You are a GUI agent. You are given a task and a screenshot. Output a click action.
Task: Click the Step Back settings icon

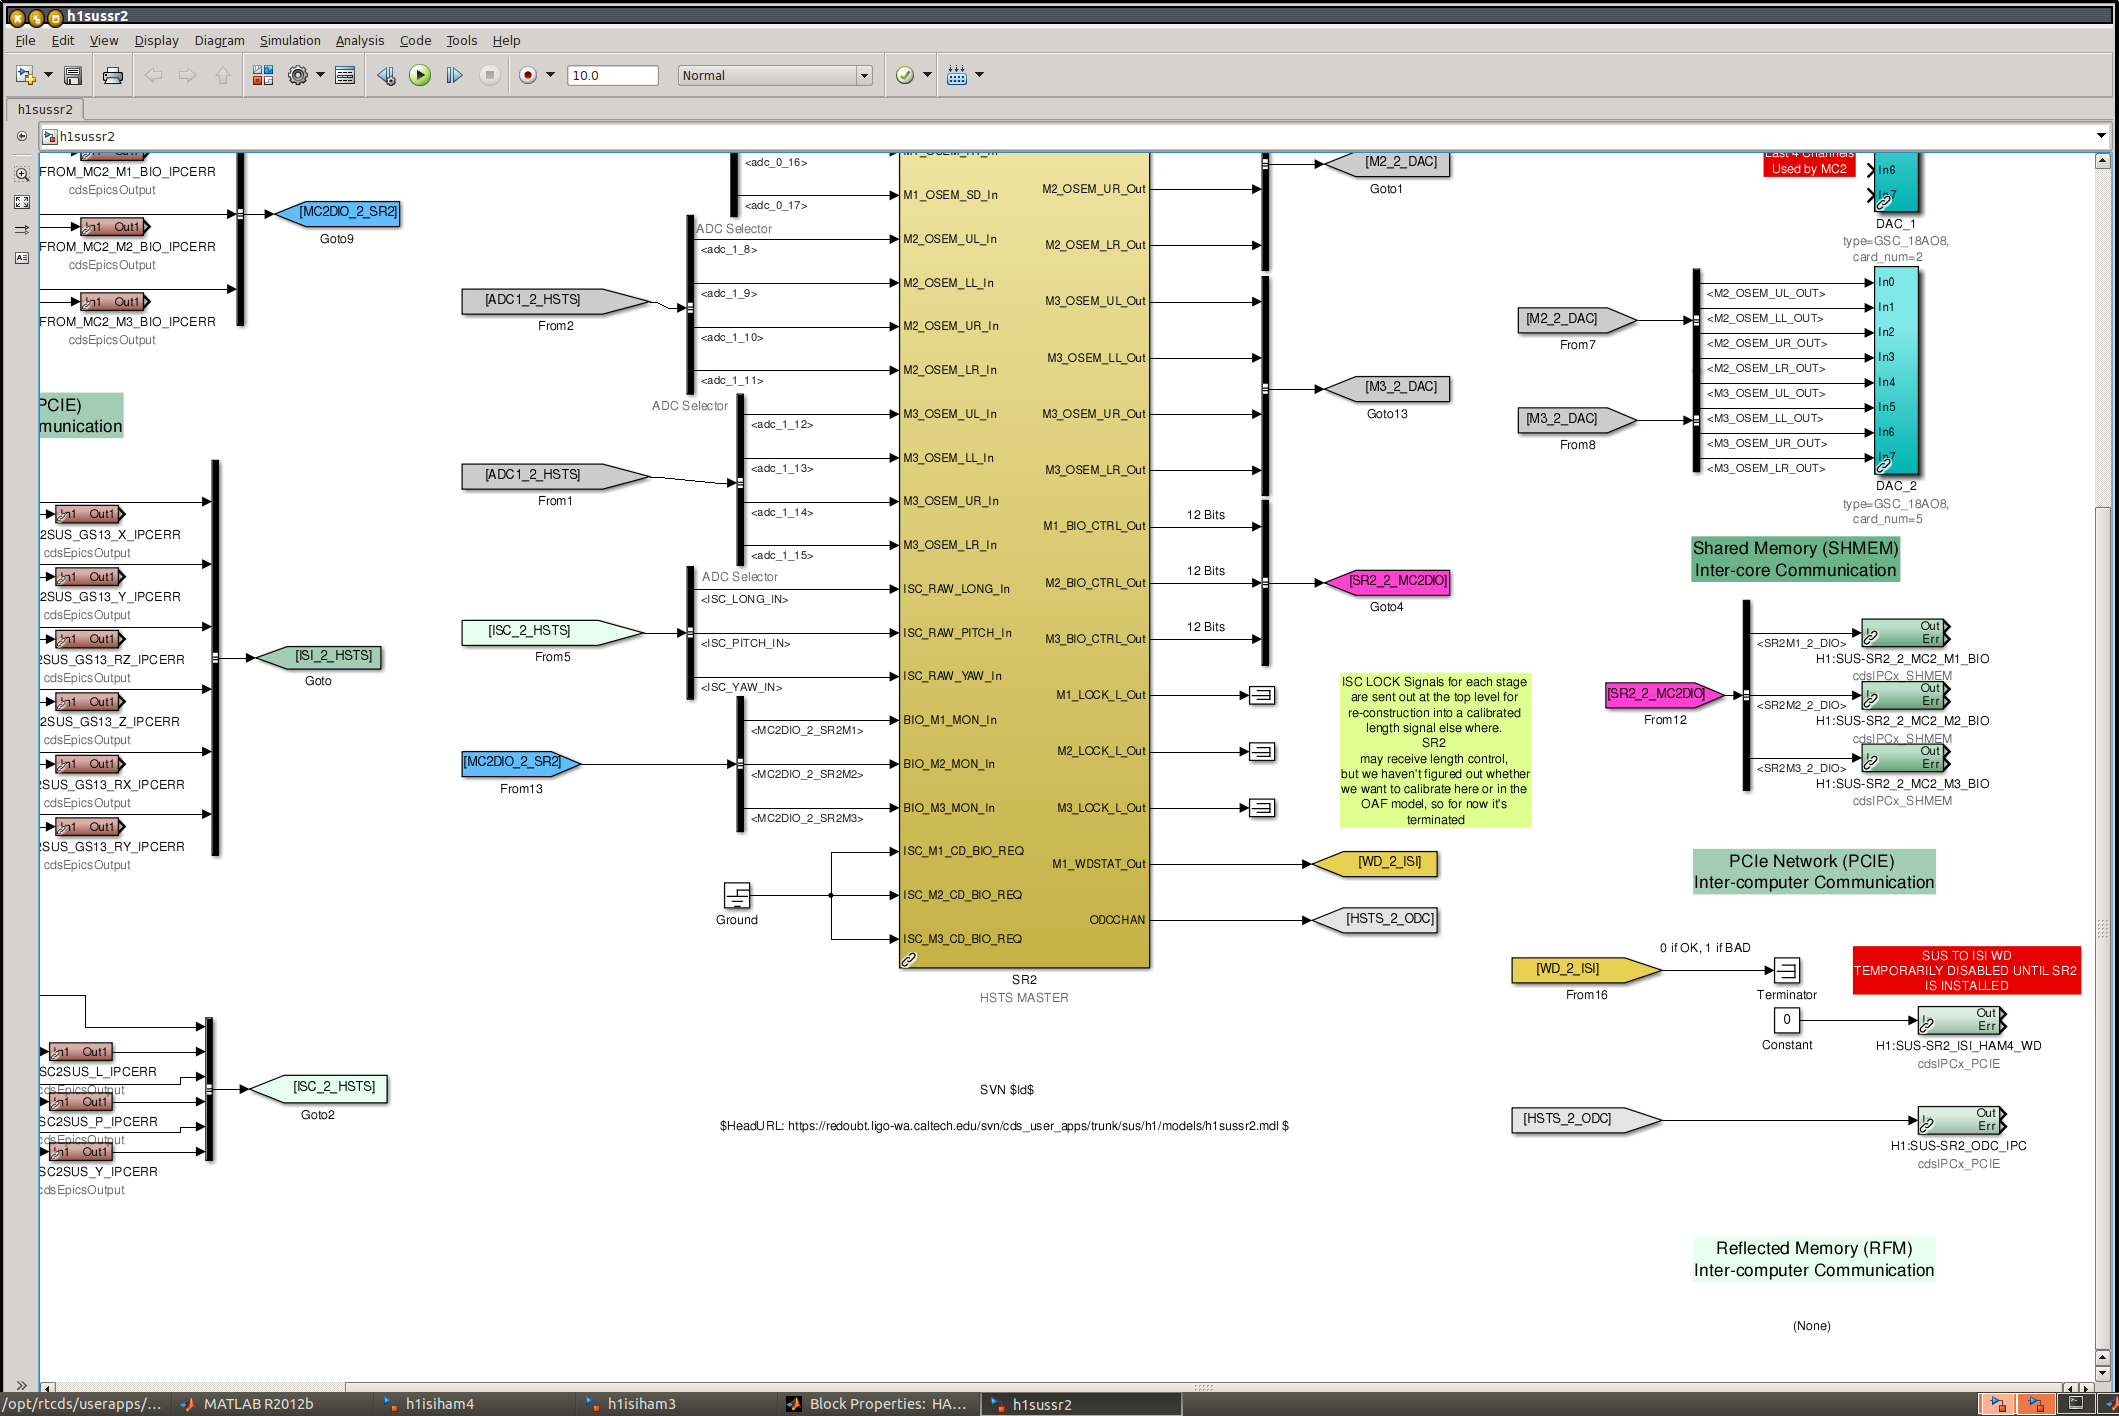(386, 75)
